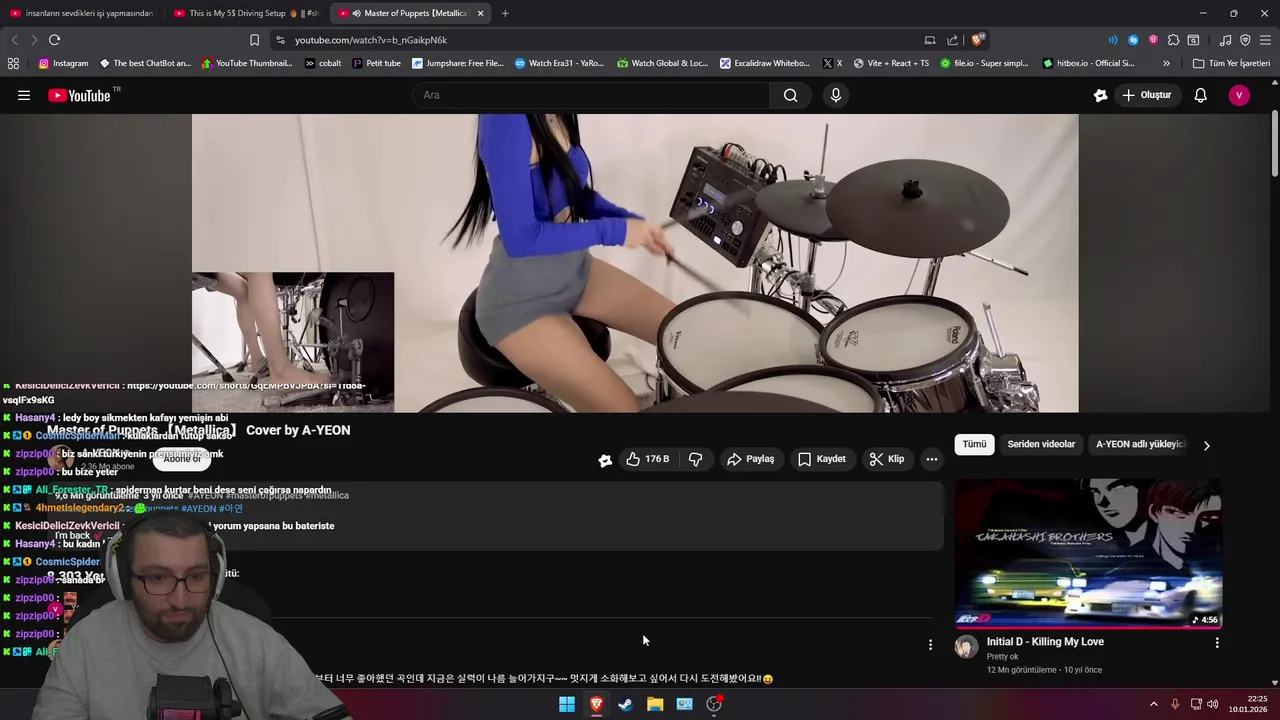Switch to the insanların sevdikleri tab
Viewport: 1280px width, 720px height.
coord(82,13)
